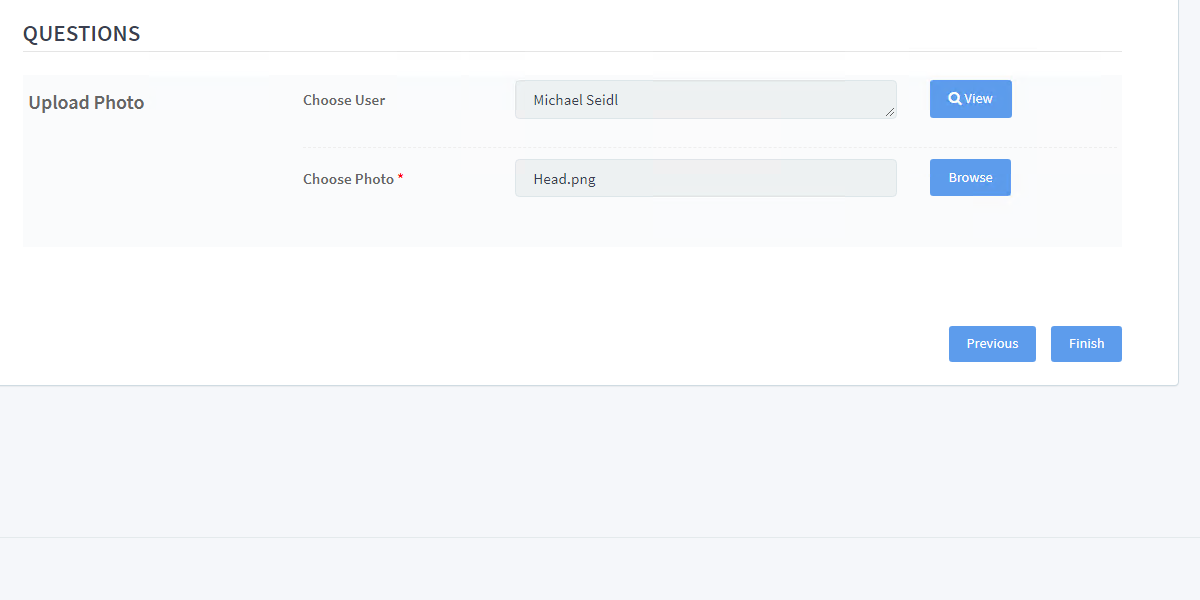1200x600 pixels.
Task: Click the Choose User label
Action: 344,100
